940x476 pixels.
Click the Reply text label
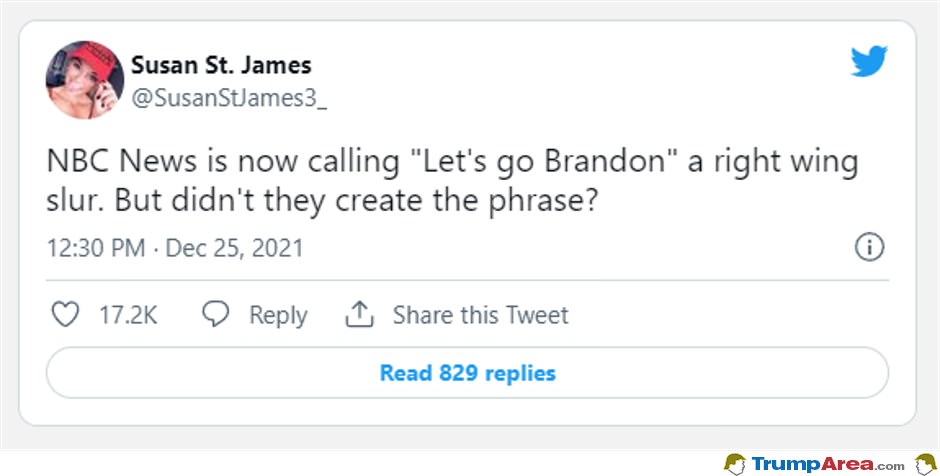[278, 315]
